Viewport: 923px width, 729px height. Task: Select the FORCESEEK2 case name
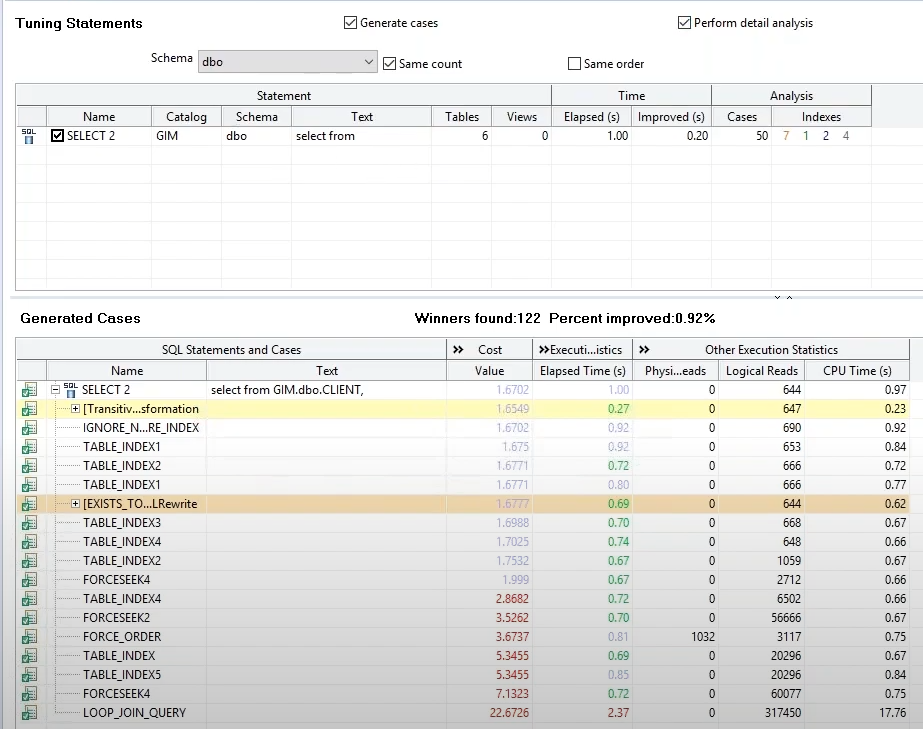click(117, 618)
